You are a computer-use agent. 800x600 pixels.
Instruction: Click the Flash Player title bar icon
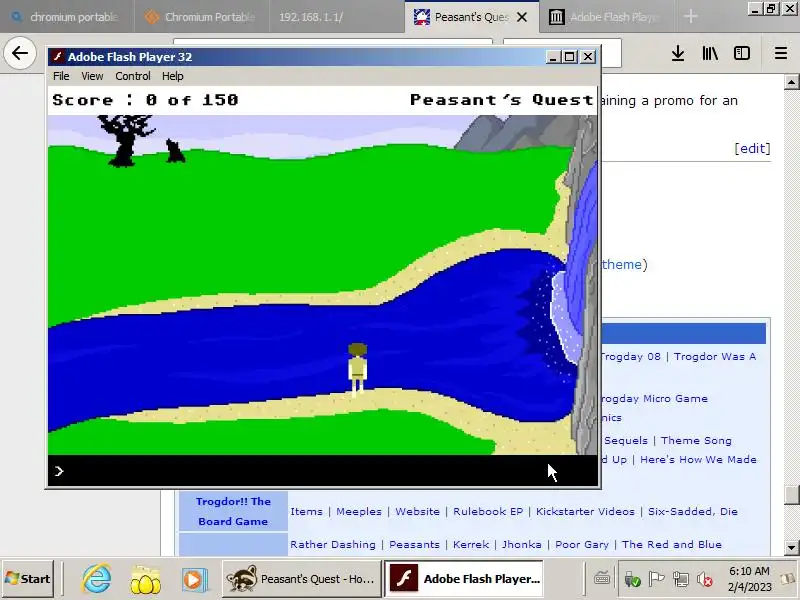point(58,57)
